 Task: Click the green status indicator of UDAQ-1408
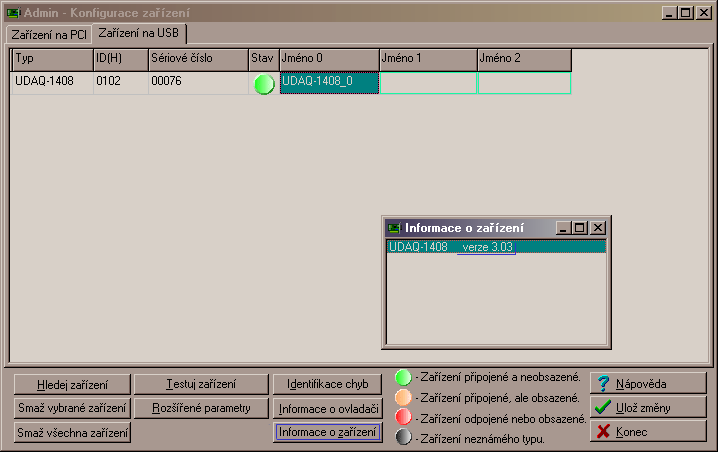point(264,84)
